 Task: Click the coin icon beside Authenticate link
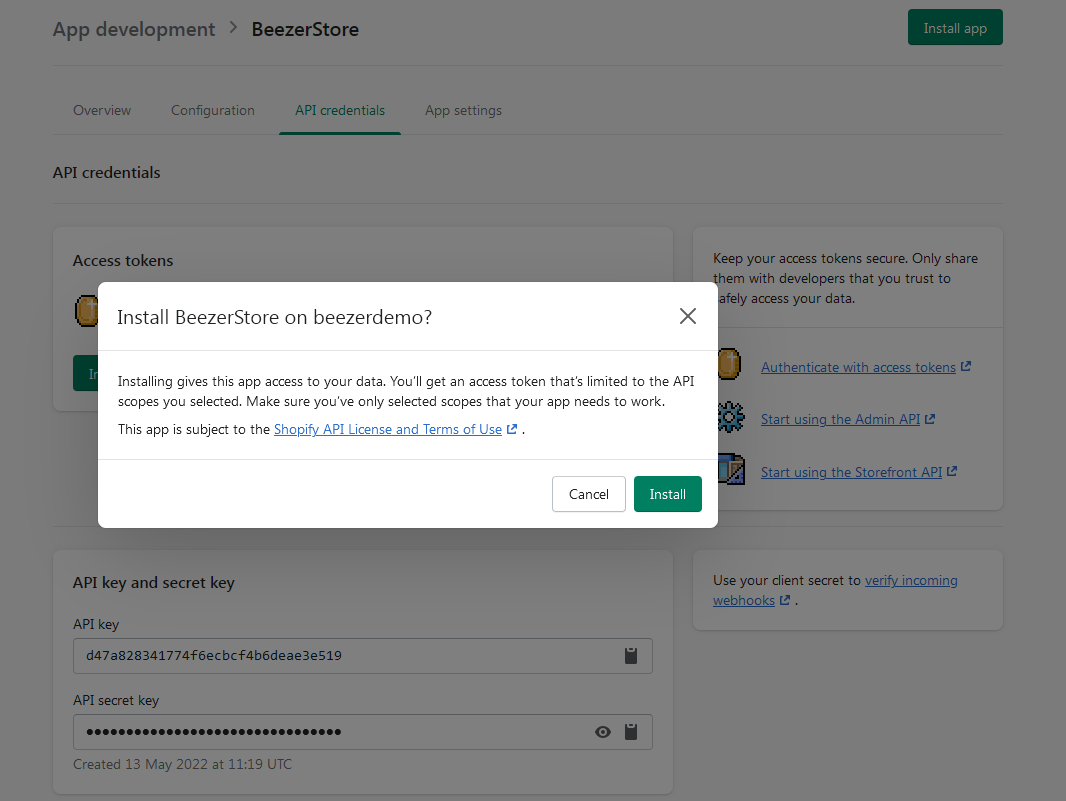point(729,365)
